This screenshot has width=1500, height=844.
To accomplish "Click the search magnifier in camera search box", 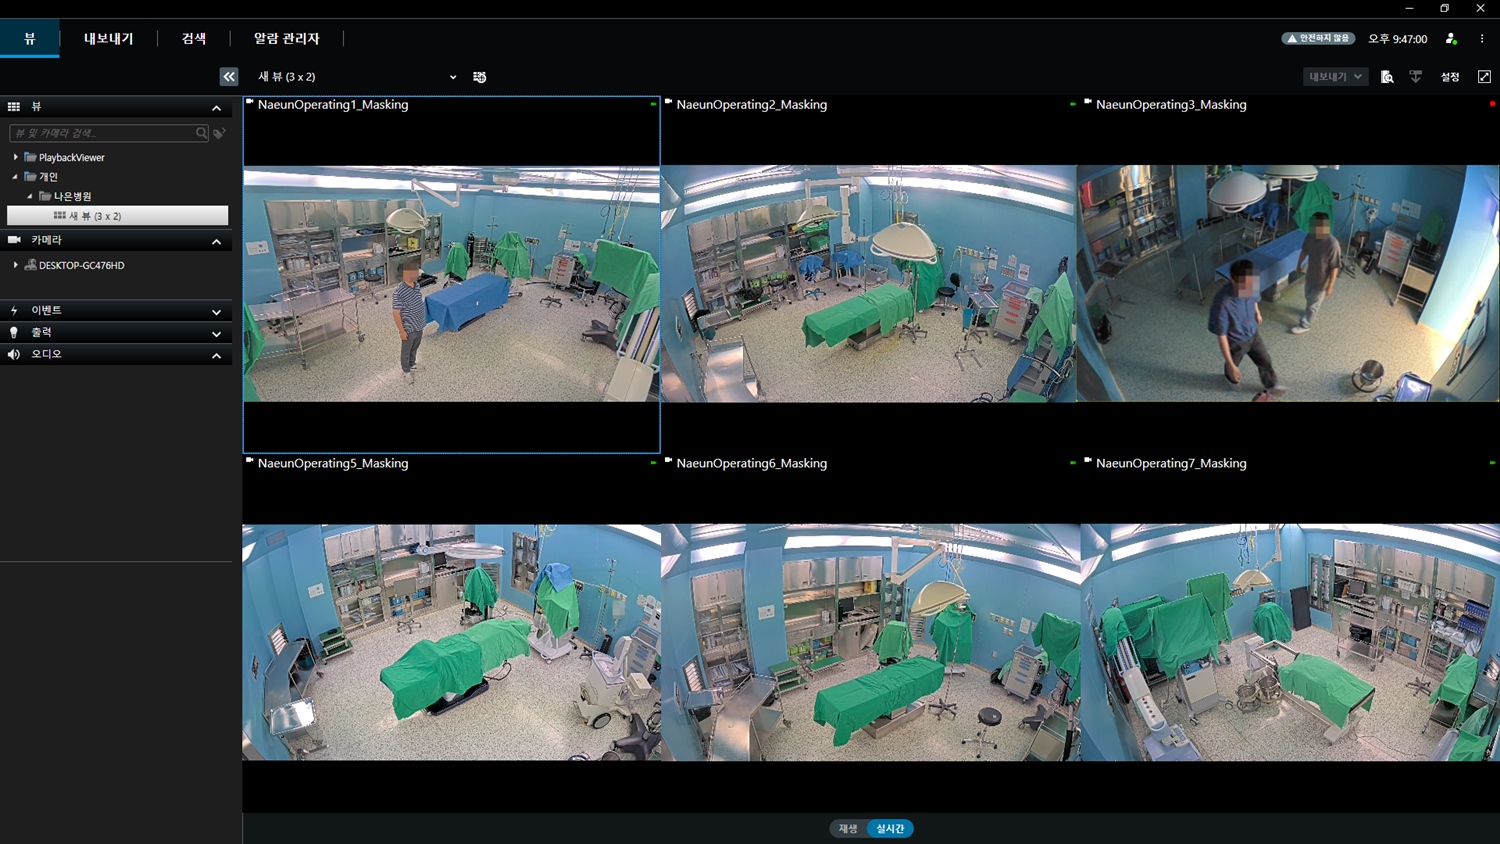I will (x=202, y=133).
